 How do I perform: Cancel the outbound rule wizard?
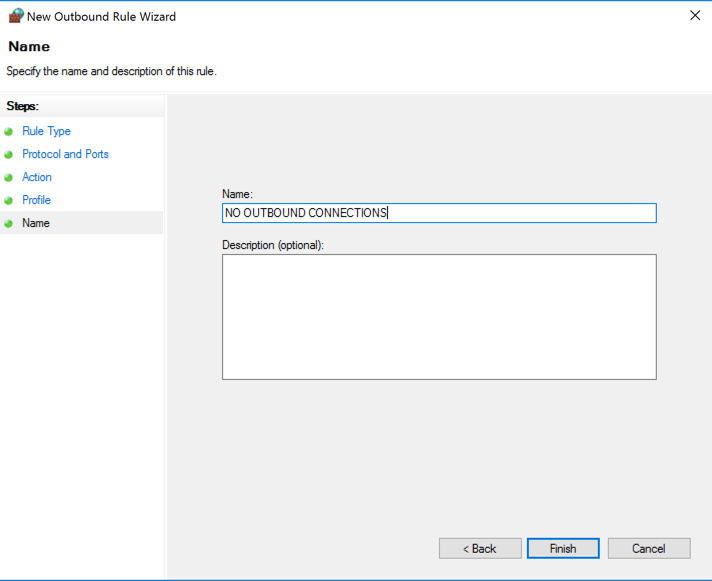pyautogui.click(x=649, y=548)
